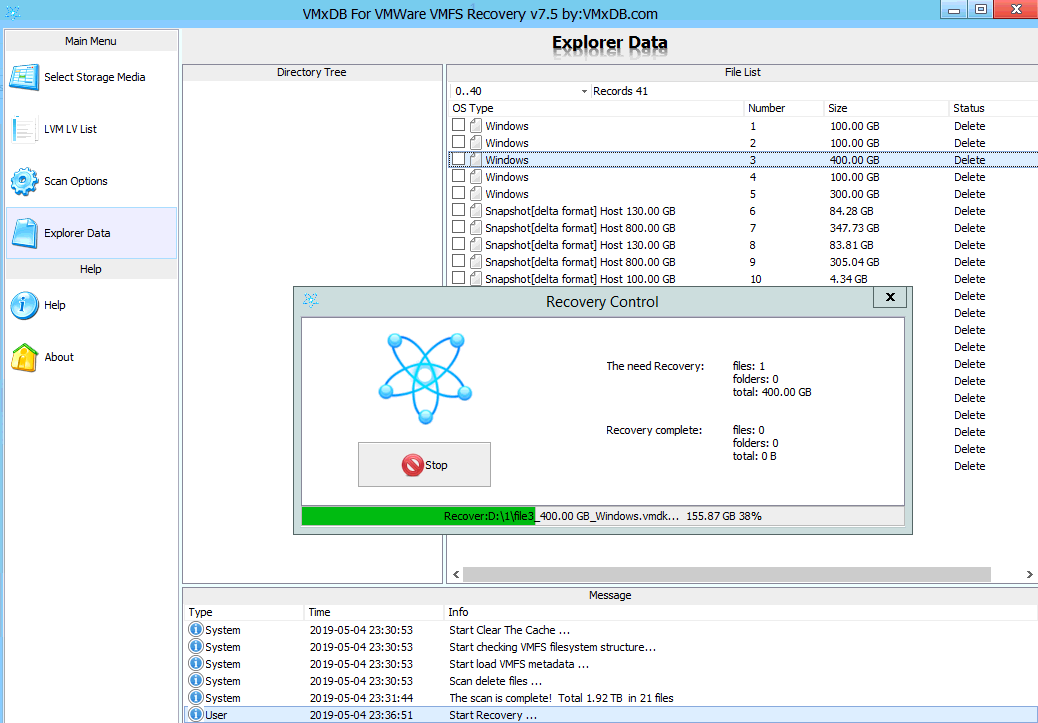Click the "Records 41" label
The image size is (1038, 723).
coord(620,91)
